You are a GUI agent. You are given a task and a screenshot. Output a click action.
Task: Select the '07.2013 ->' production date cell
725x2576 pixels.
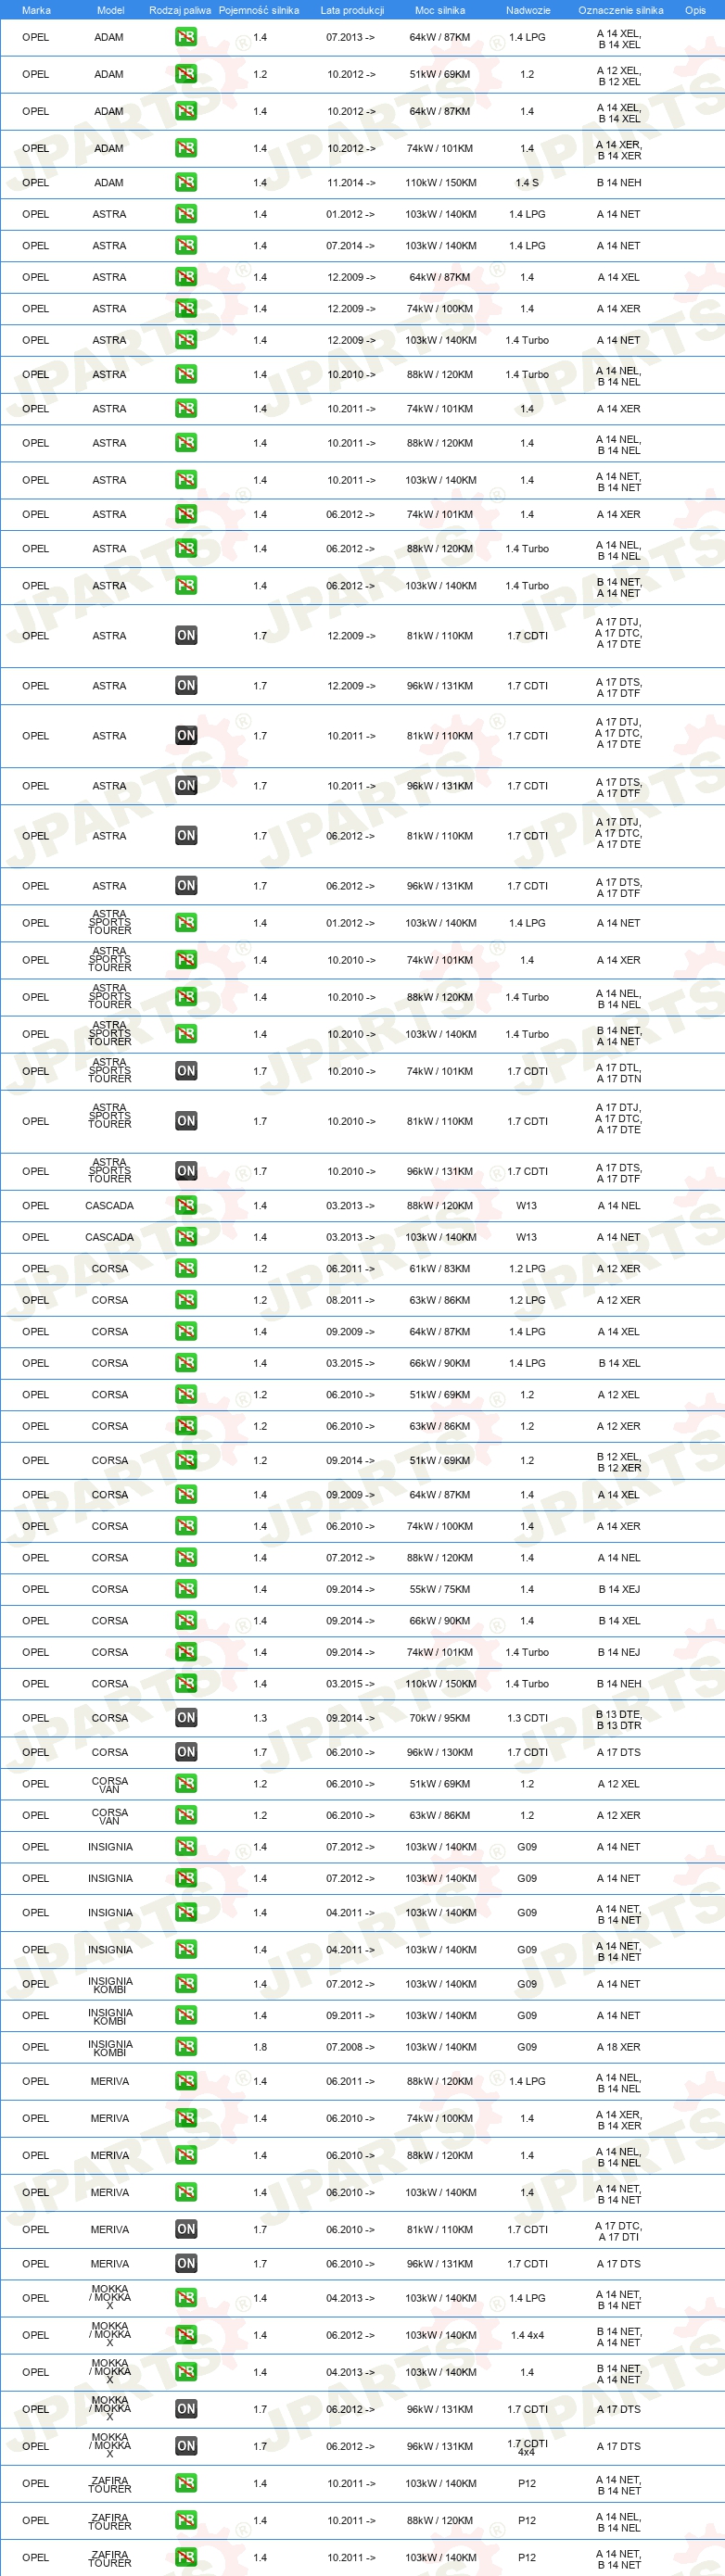[351, 37]
